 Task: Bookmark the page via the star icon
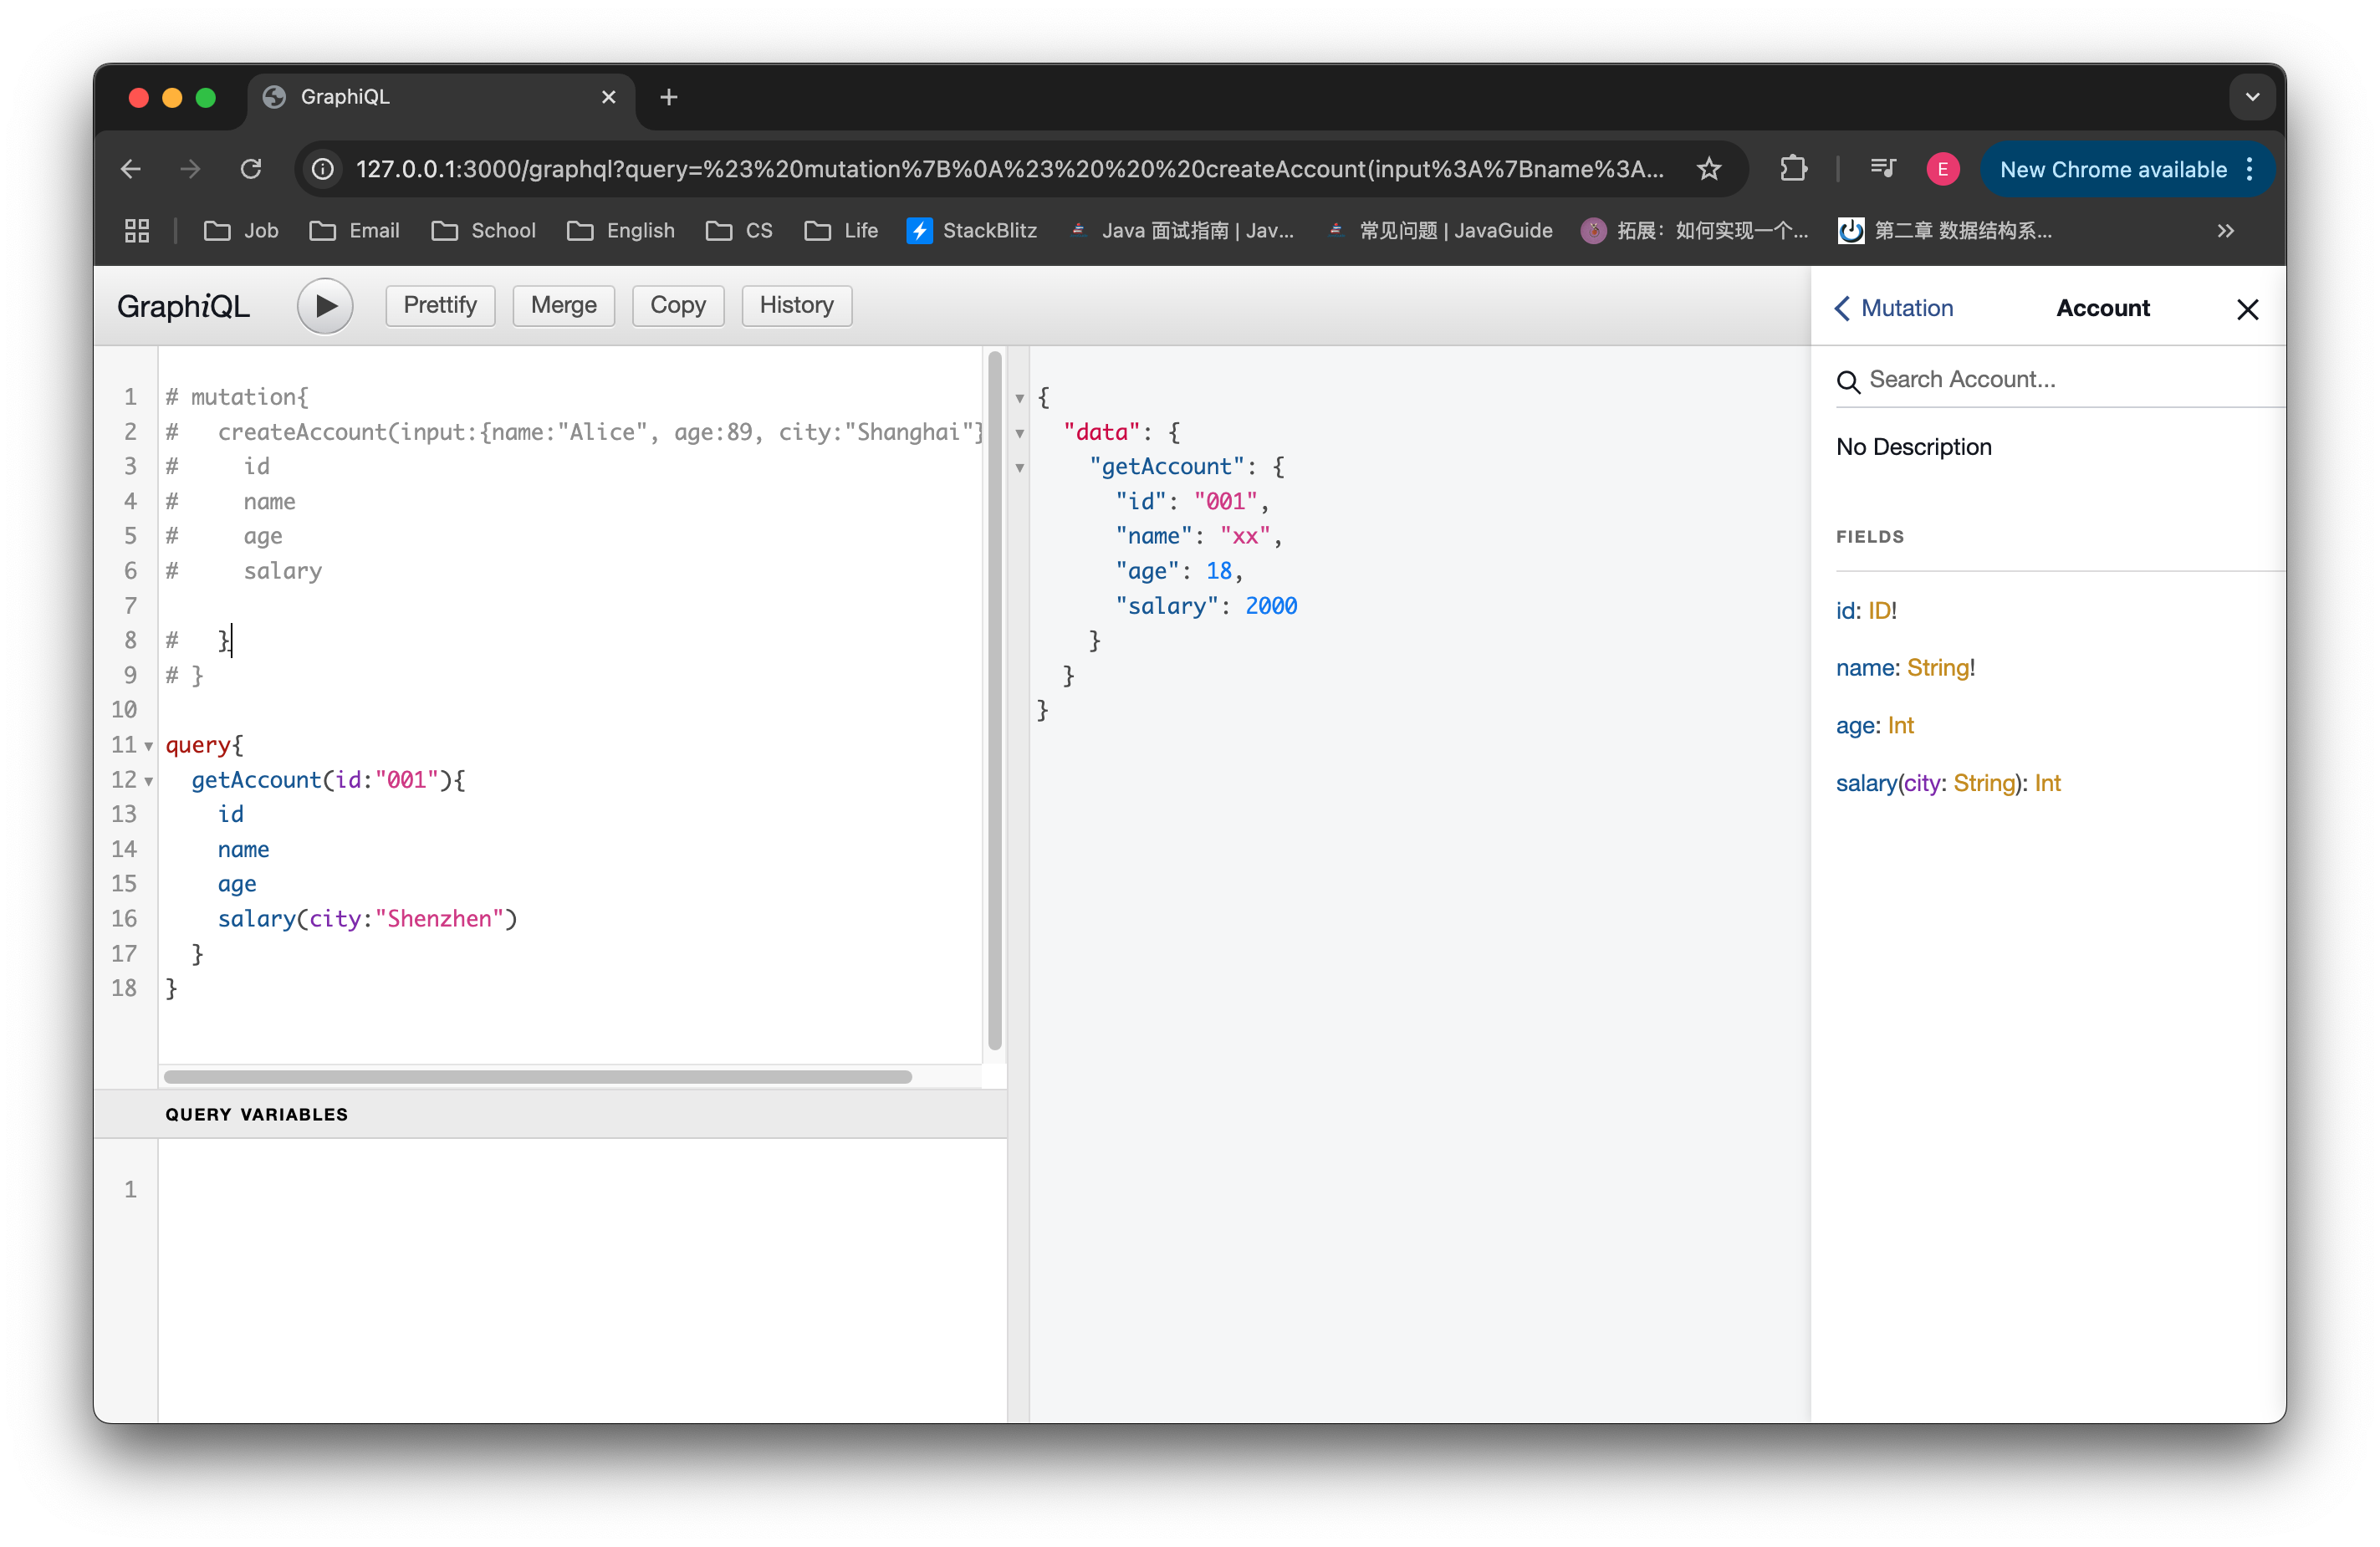click(x=1710, y=169)
